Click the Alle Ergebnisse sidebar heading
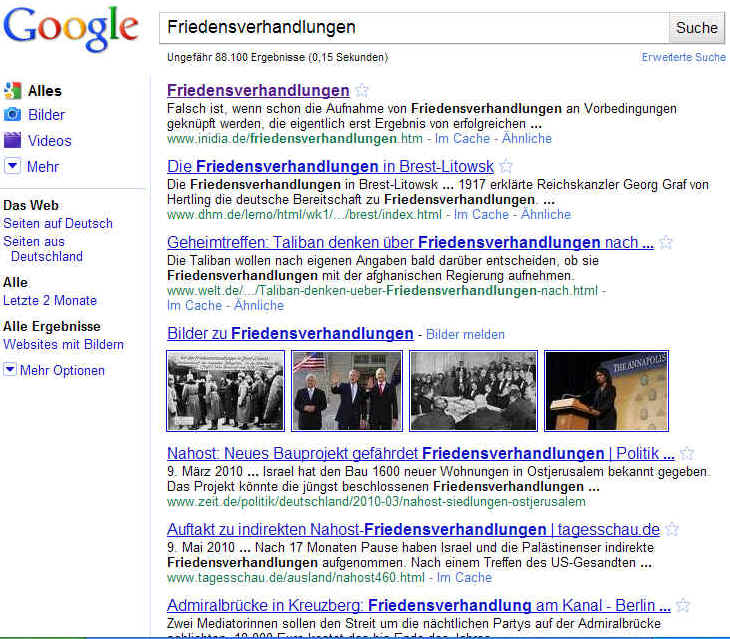The width and height of the screenshot is (730, 639). click(x=52, y=326)
